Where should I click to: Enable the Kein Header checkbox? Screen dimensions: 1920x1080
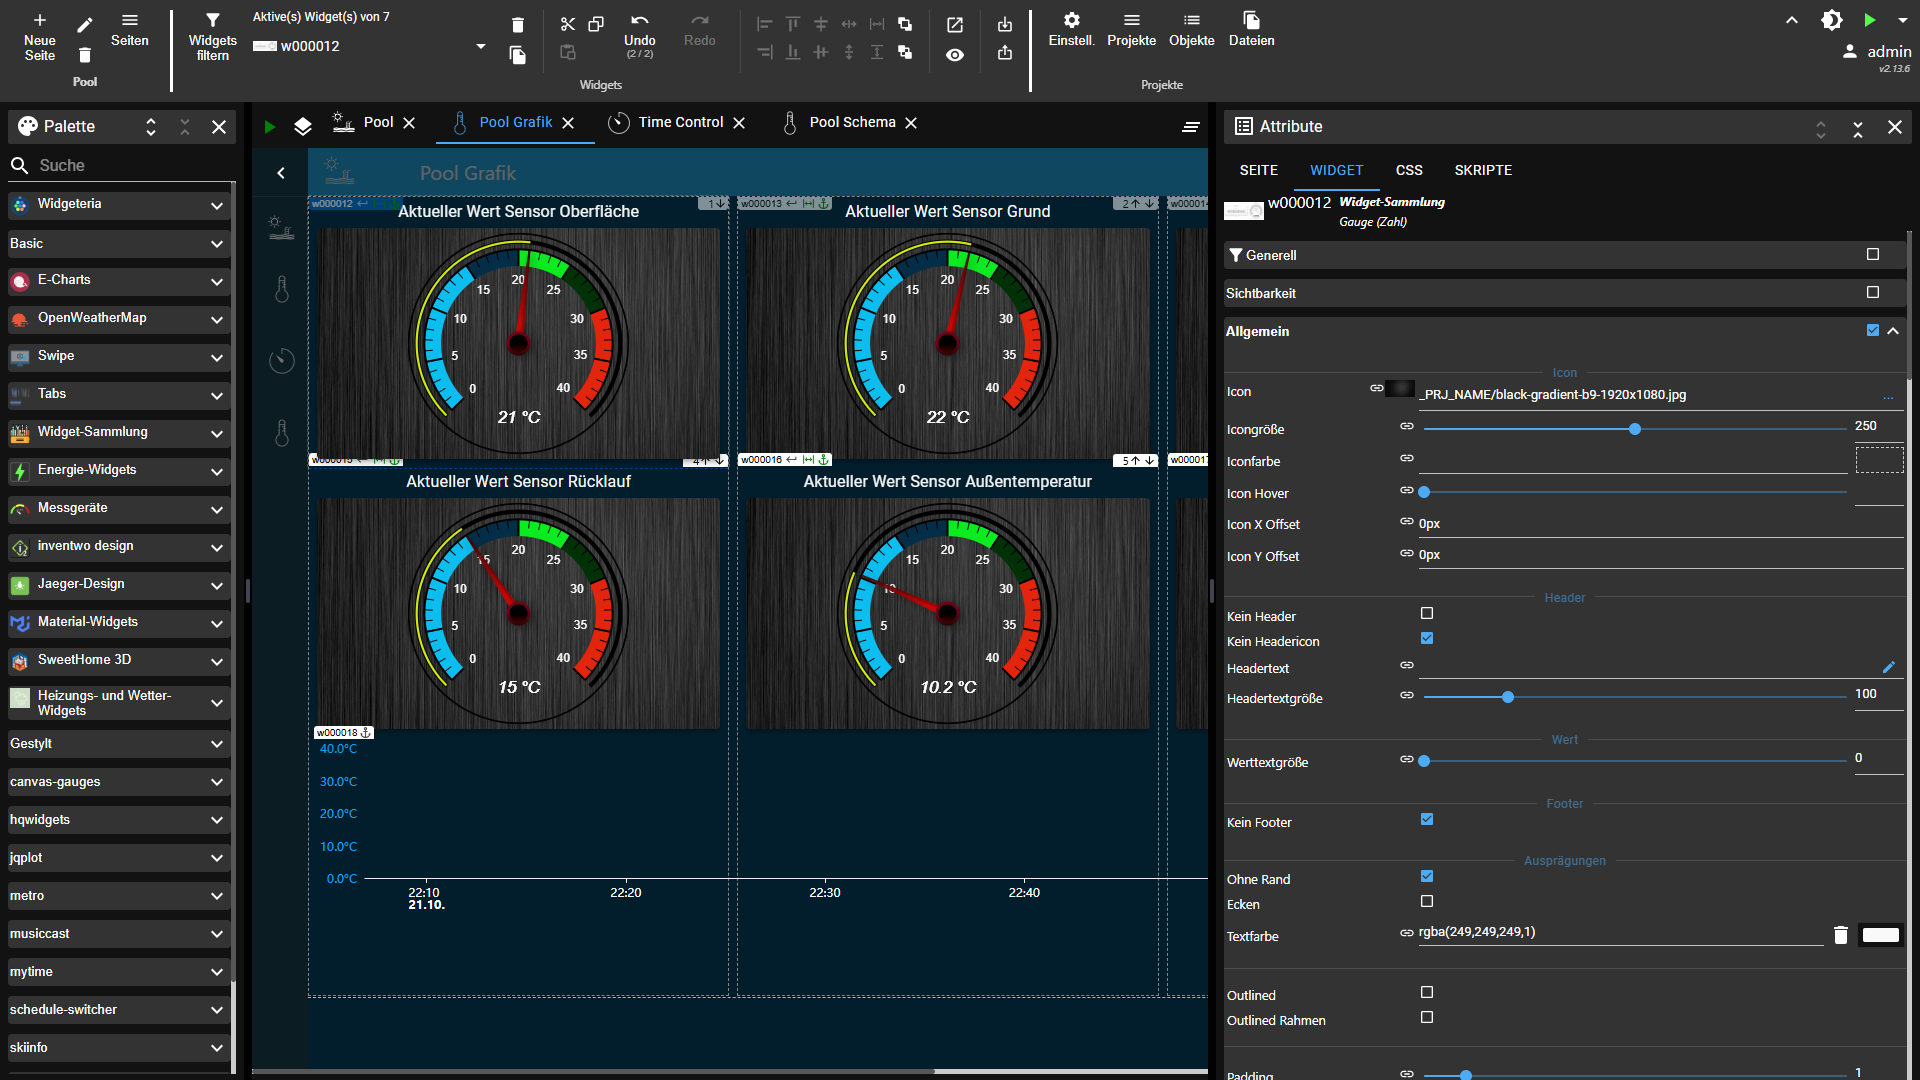click(x=1427, y=613)
